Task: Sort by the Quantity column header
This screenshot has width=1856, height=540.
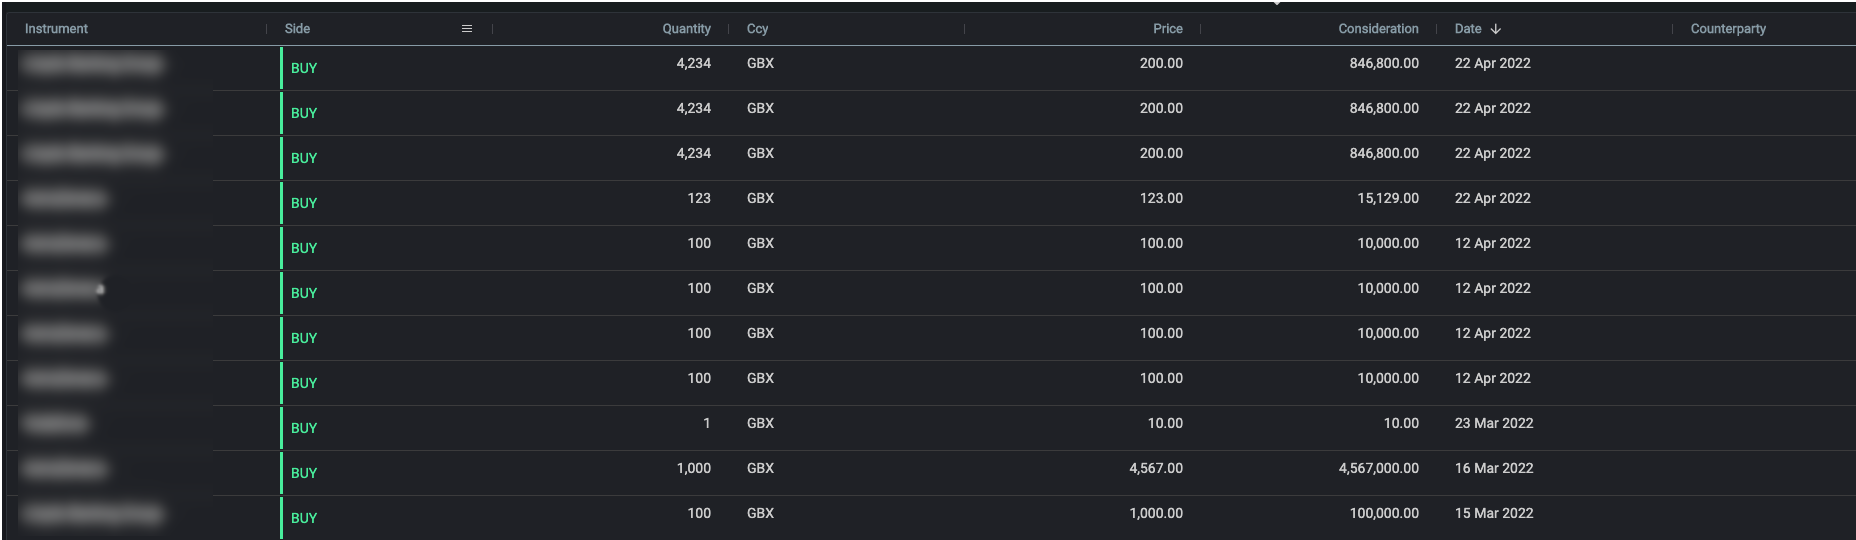Action: click(686, 29)
